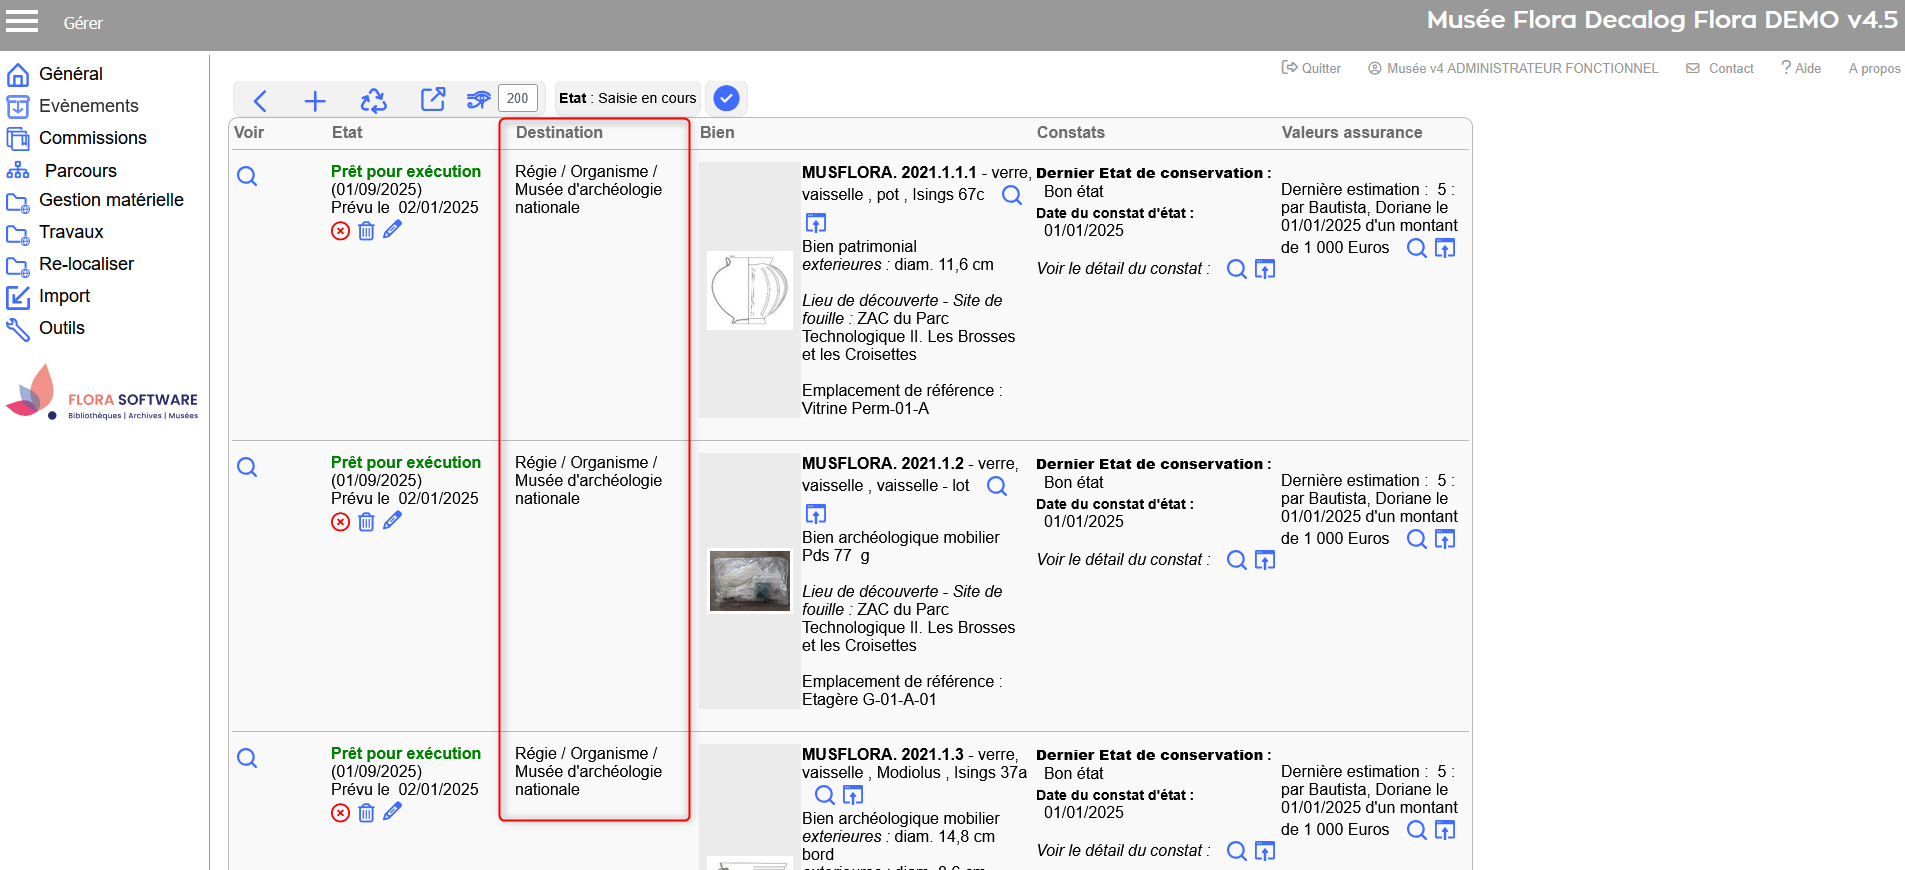Image resolution: width=1905 pixels, height=870 pixels.
Task: Click the blue validate checkmark button
Action: 727,98
